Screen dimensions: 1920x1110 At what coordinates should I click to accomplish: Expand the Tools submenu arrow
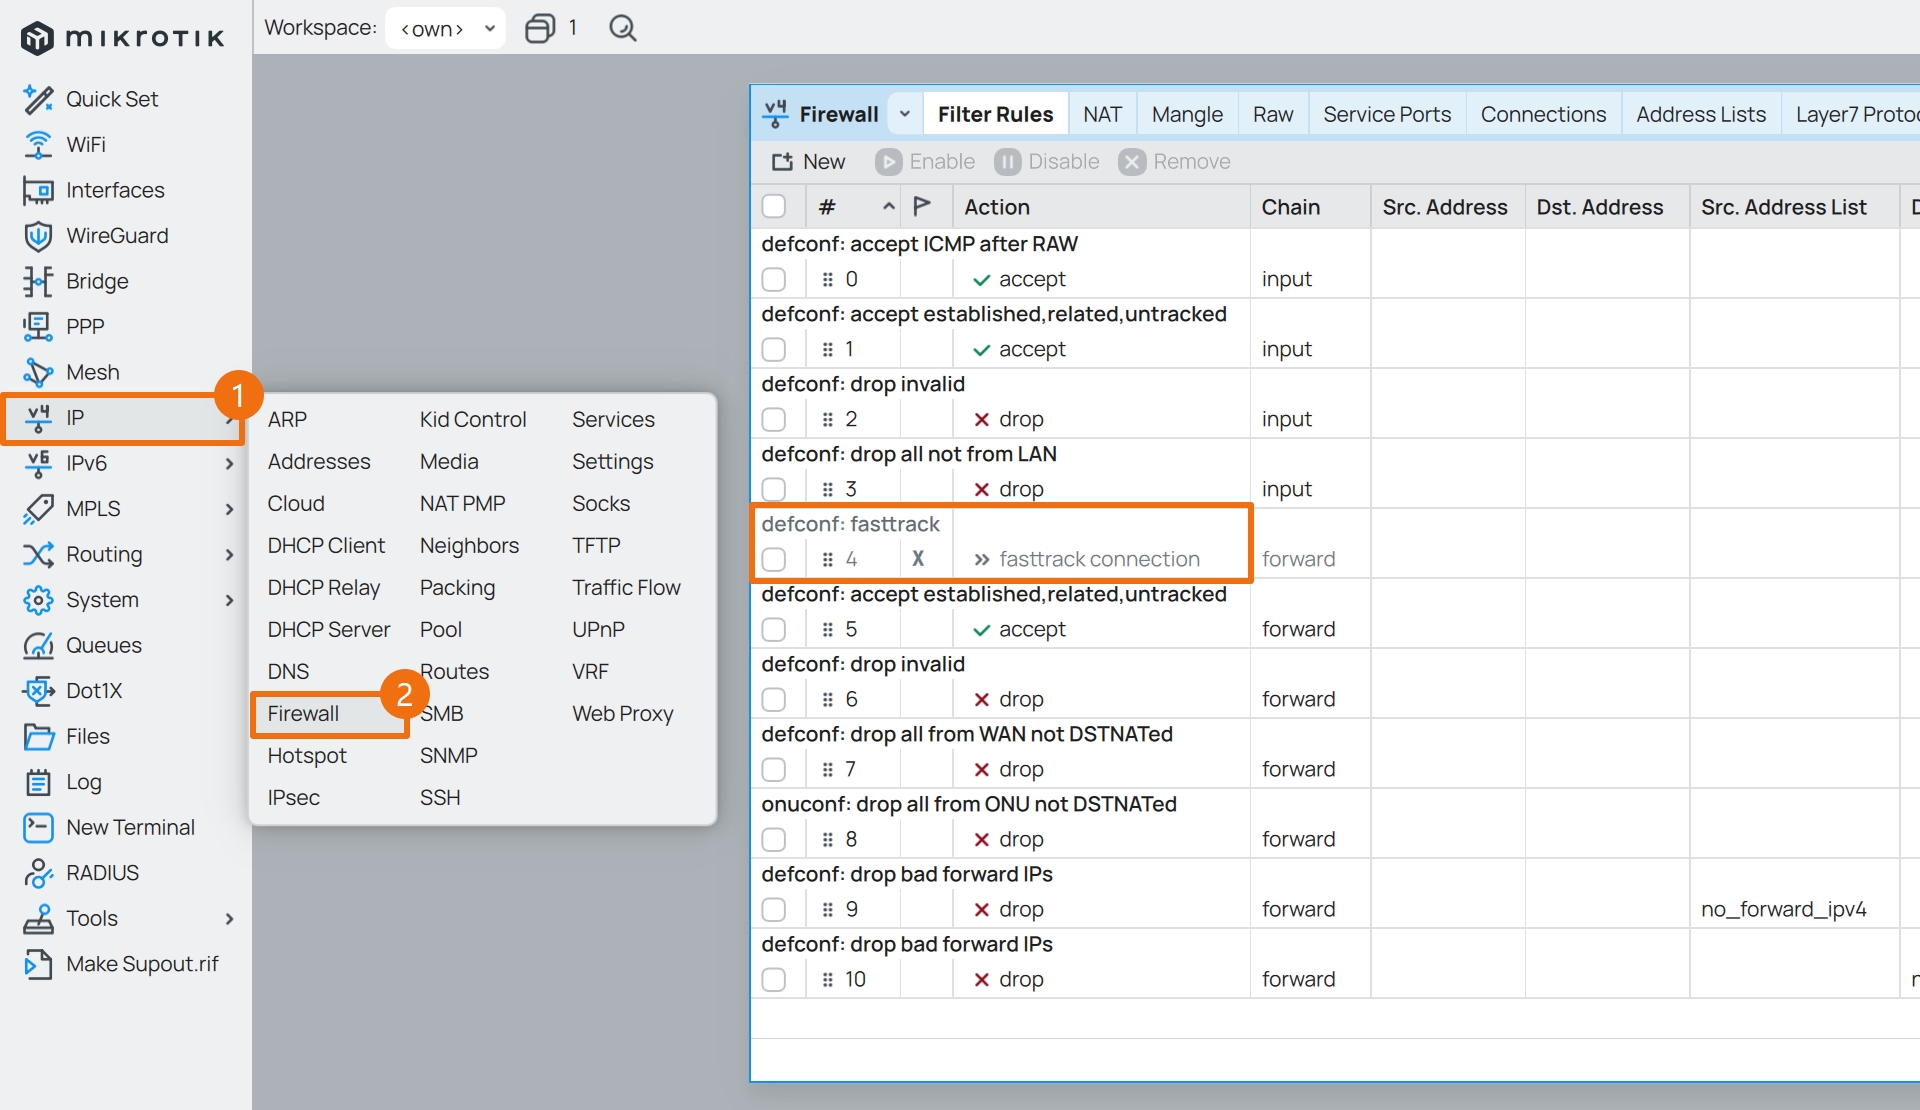click(230, 918)
